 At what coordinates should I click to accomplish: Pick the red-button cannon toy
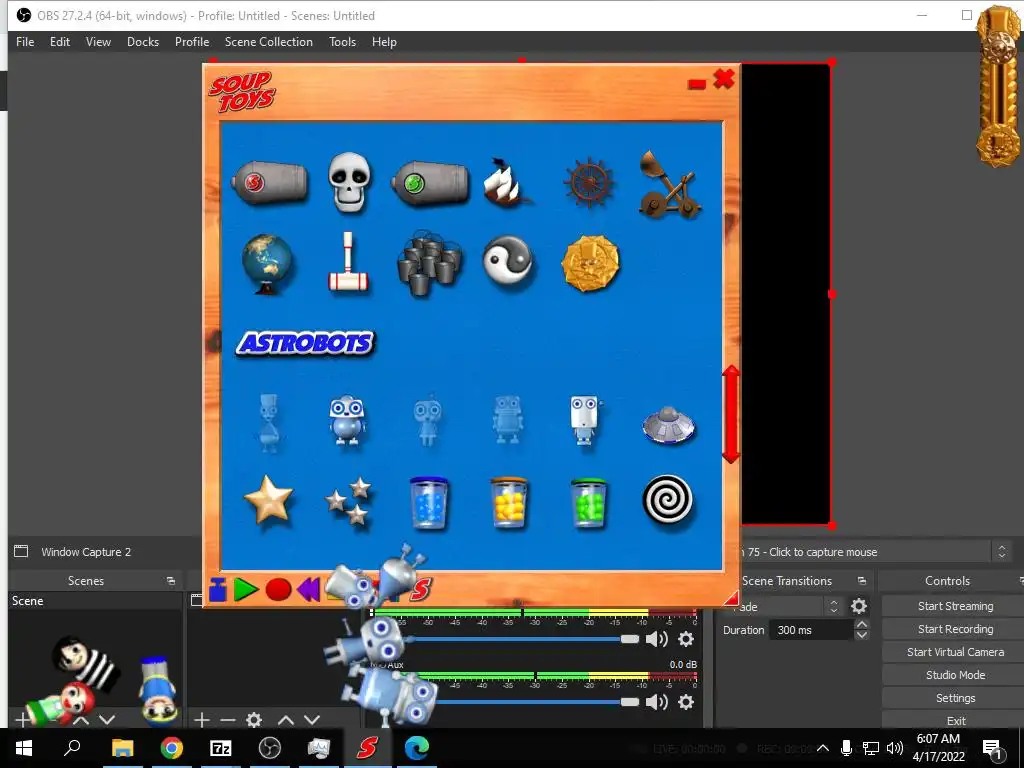tap(270, 182)
